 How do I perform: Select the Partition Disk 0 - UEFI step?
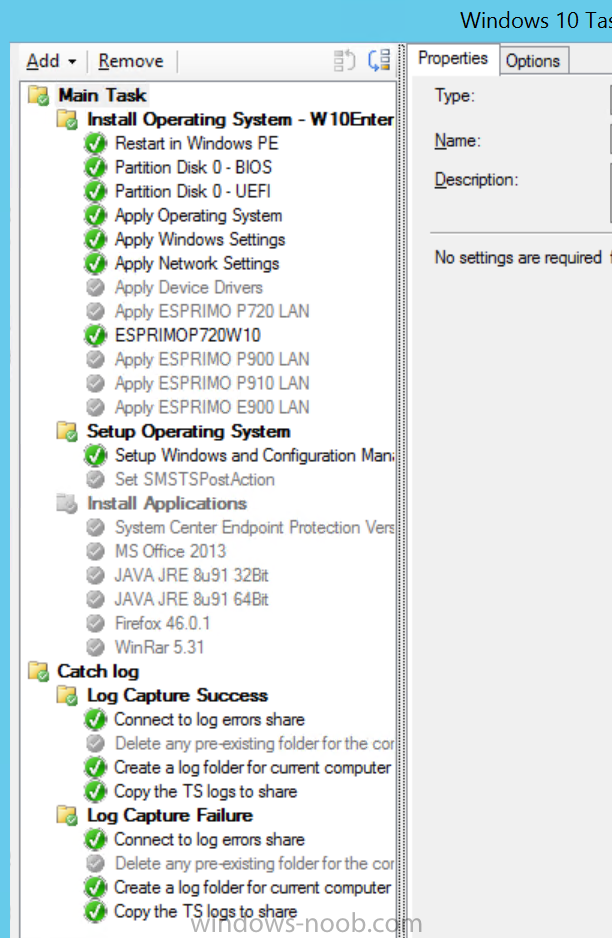193,191
